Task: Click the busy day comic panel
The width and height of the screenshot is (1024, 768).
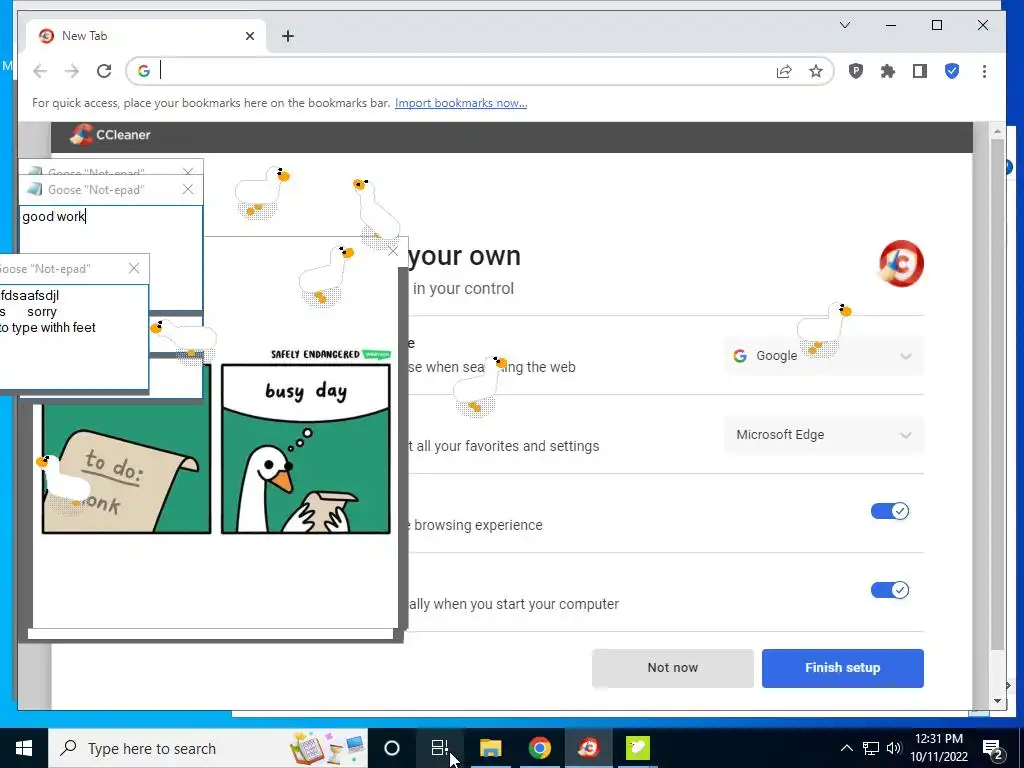Action: 306,449
